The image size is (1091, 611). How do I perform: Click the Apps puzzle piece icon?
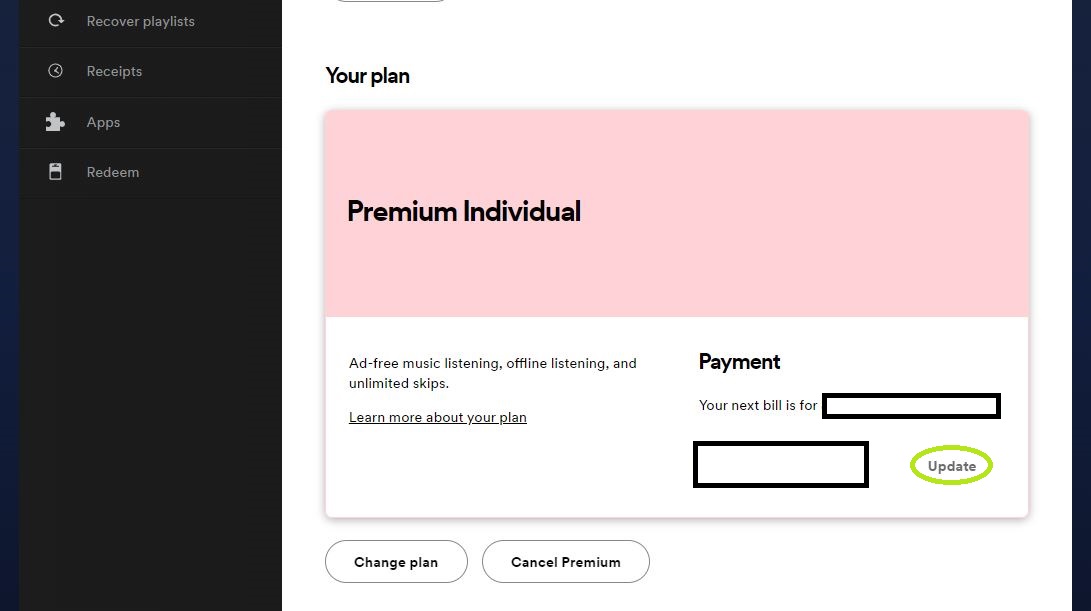(x=56, y=122)
